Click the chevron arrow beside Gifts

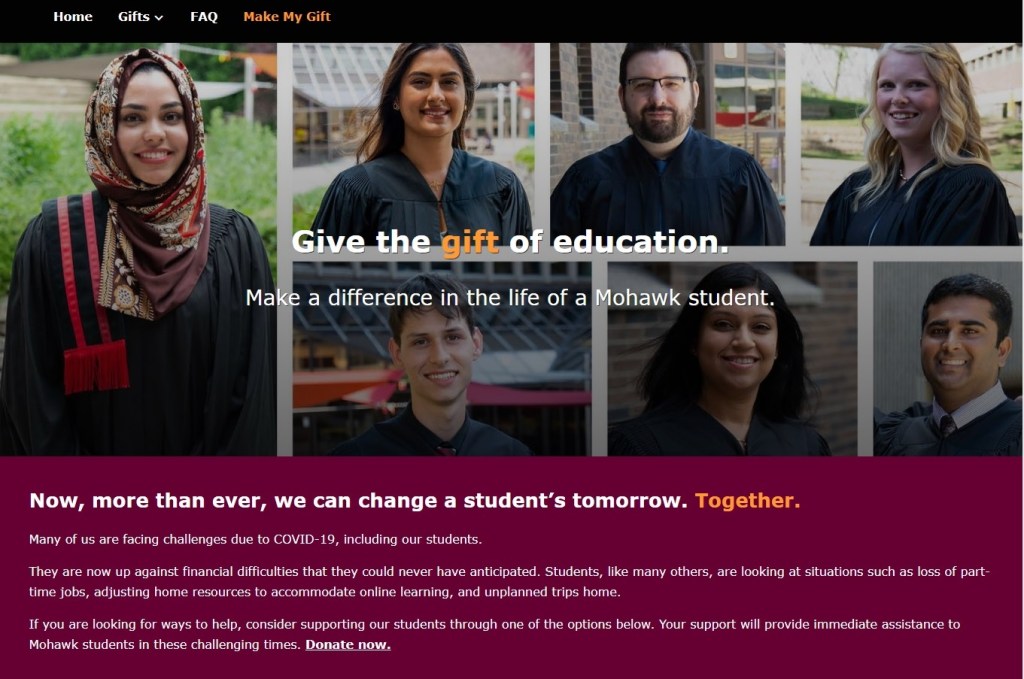(159, 18)
